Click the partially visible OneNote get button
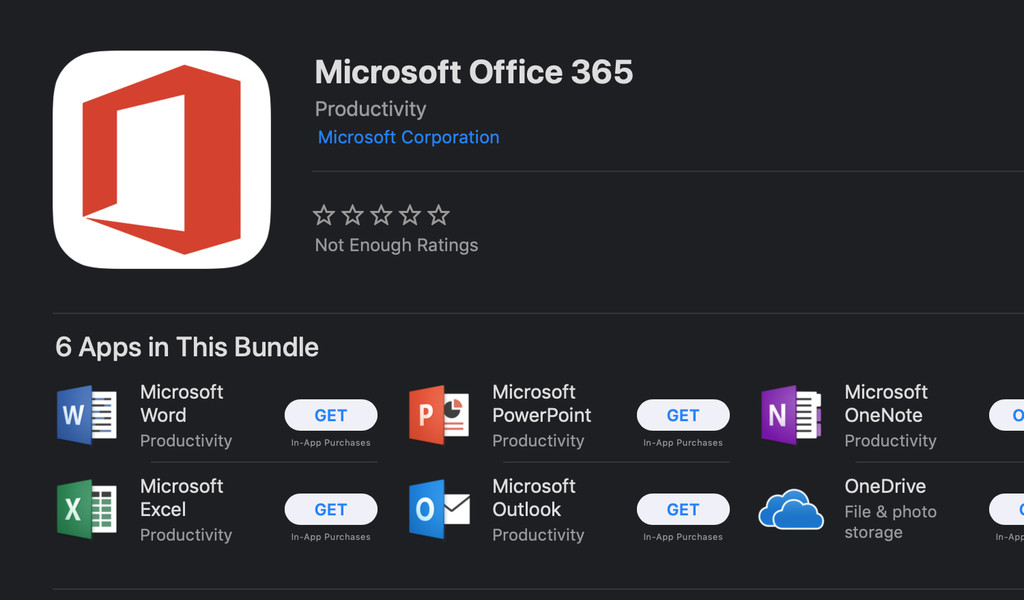Screen dimensions: 1024x600 tap(1007, 415)
